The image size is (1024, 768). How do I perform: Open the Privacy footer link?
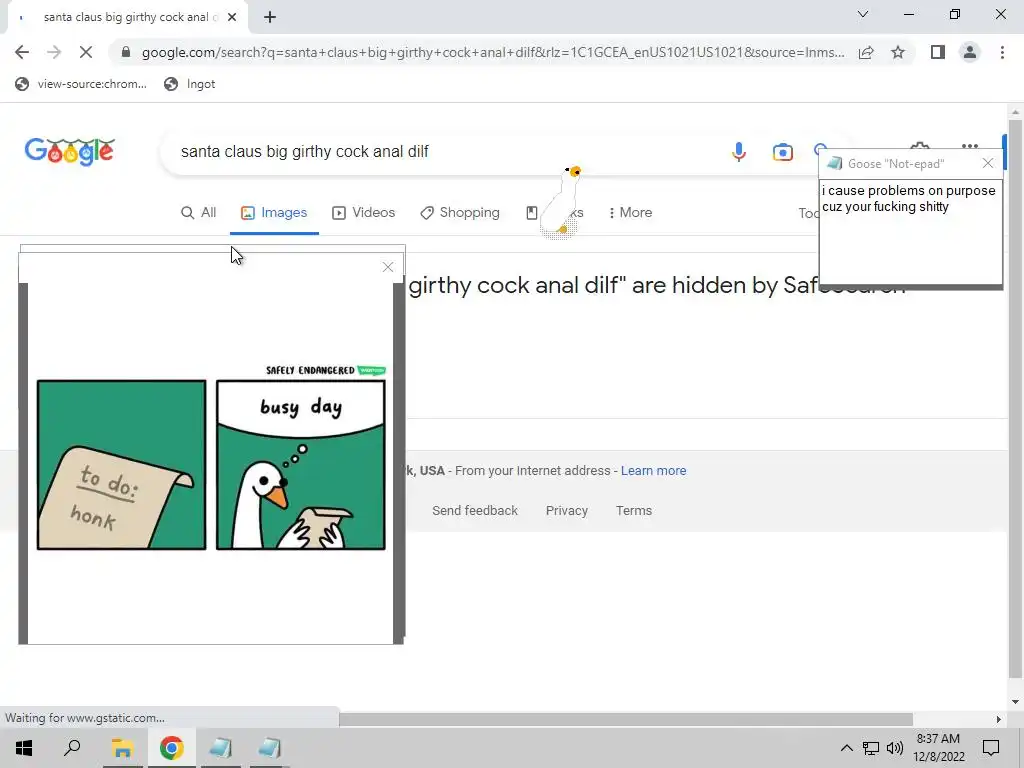point(566,511)
